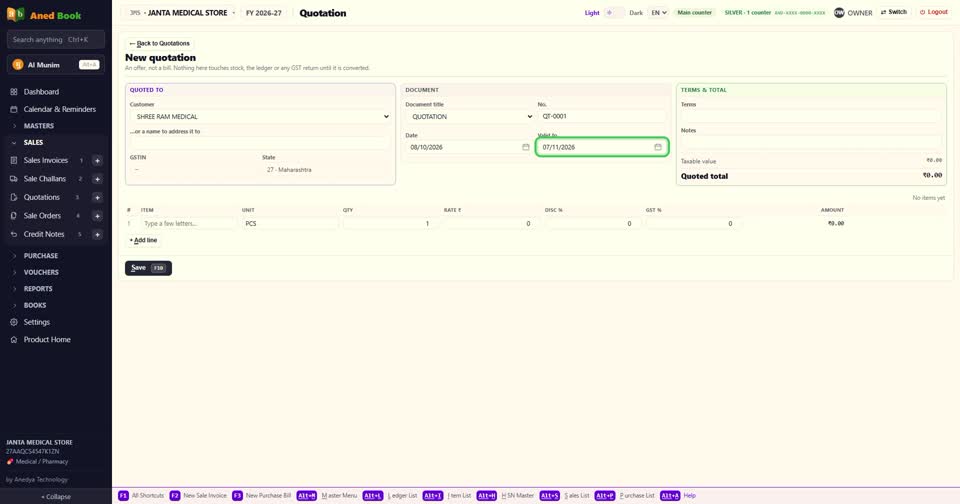Image resolution: width=960 pixels, height=504 pixels.
Task: Expand the VOUCHERS section
Action: pos(41,272)
